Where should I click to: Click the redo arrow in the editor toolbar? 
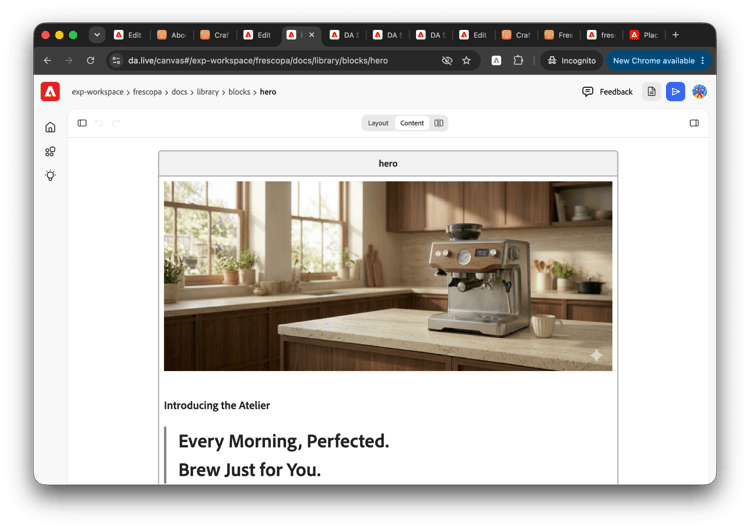click(x=116, y=123)
